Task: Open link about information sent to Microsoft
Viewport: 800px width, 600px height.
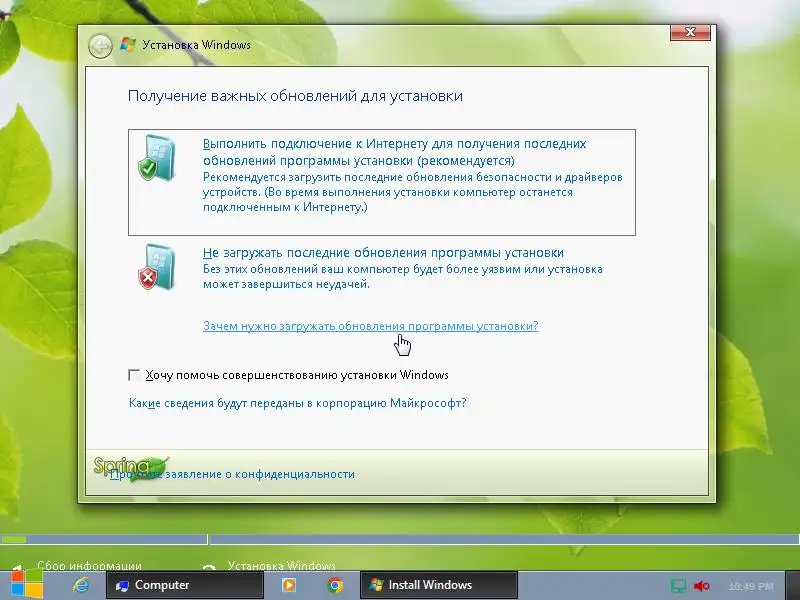Action: (297, 403)
